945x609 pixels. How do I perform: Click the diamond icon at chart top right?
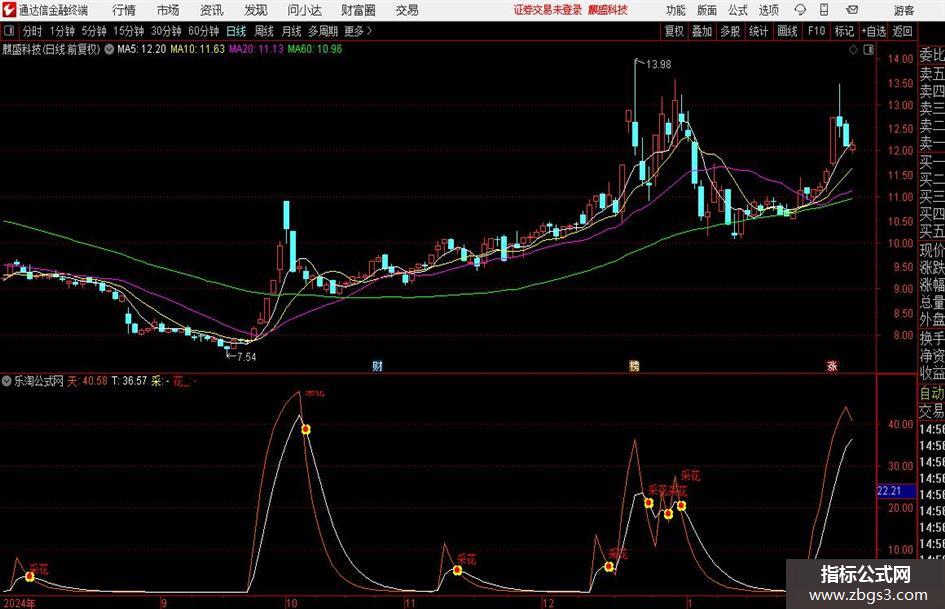click(x=853, y=50)
